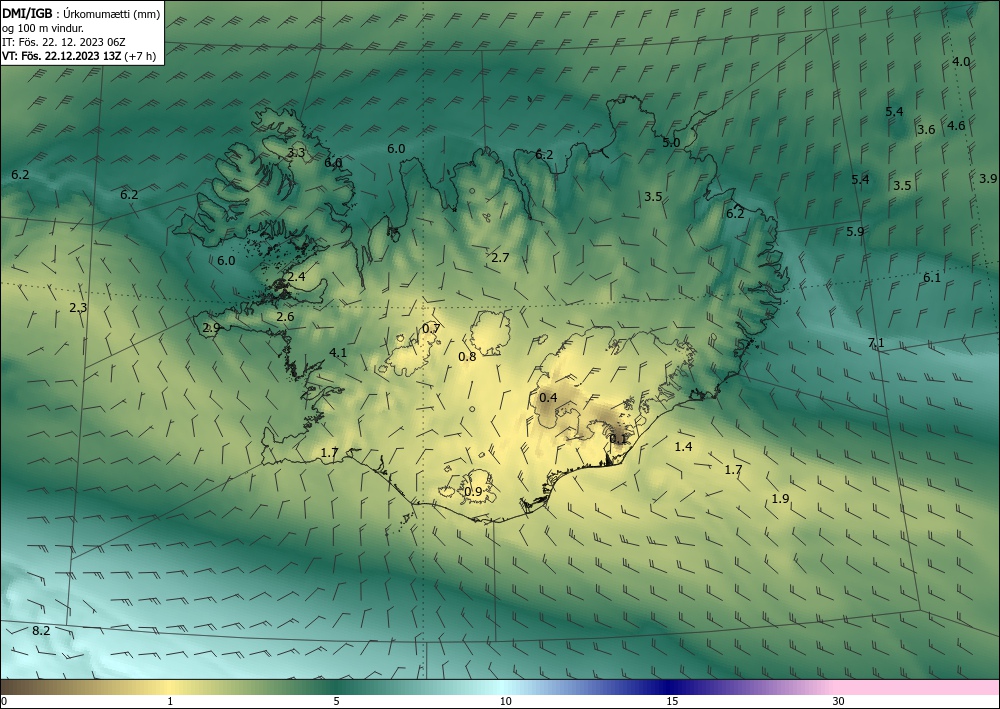This screenshot has width=1000, height=709.
Task: Click the 4.0 value in the top right
Action: (961, 62)
